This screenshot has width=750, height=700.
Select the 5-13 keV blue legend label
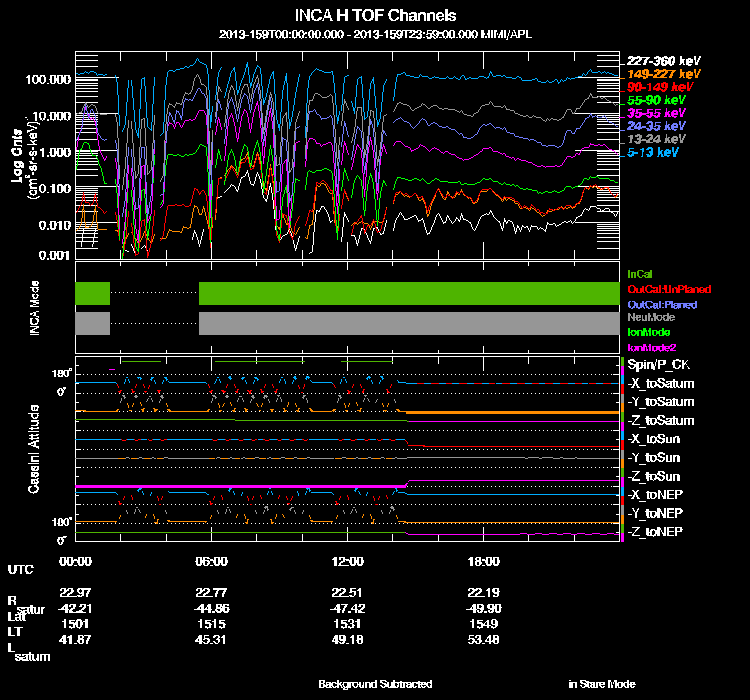tap(656, 153)
